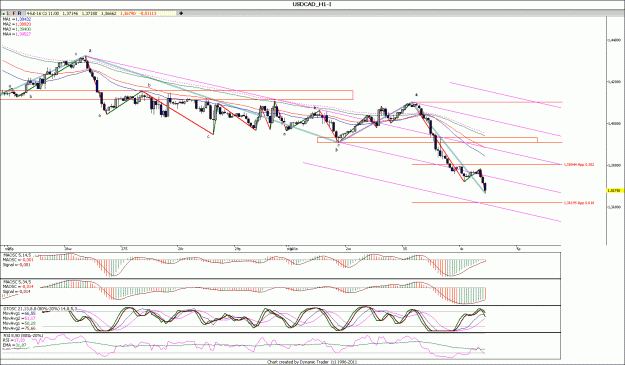Click the USDCAD chart title

(x=312, y=4)
